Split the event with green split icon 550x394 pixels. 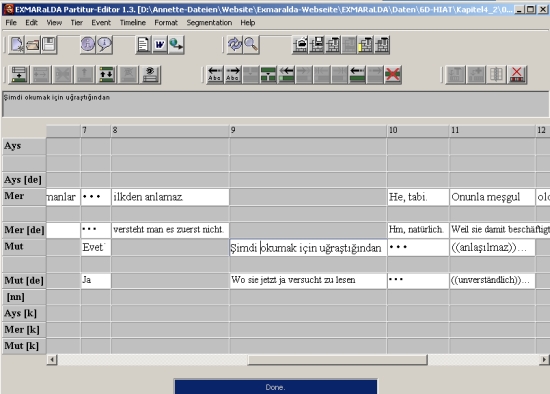(268, 74)
